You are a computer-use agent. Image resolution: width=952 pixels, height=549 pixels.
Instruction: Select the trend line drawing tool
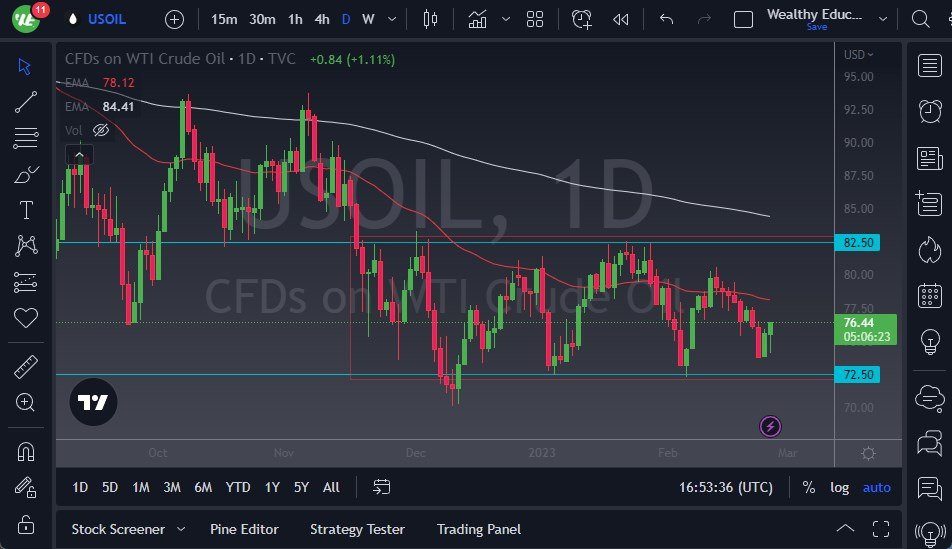[x=26, y=101]
